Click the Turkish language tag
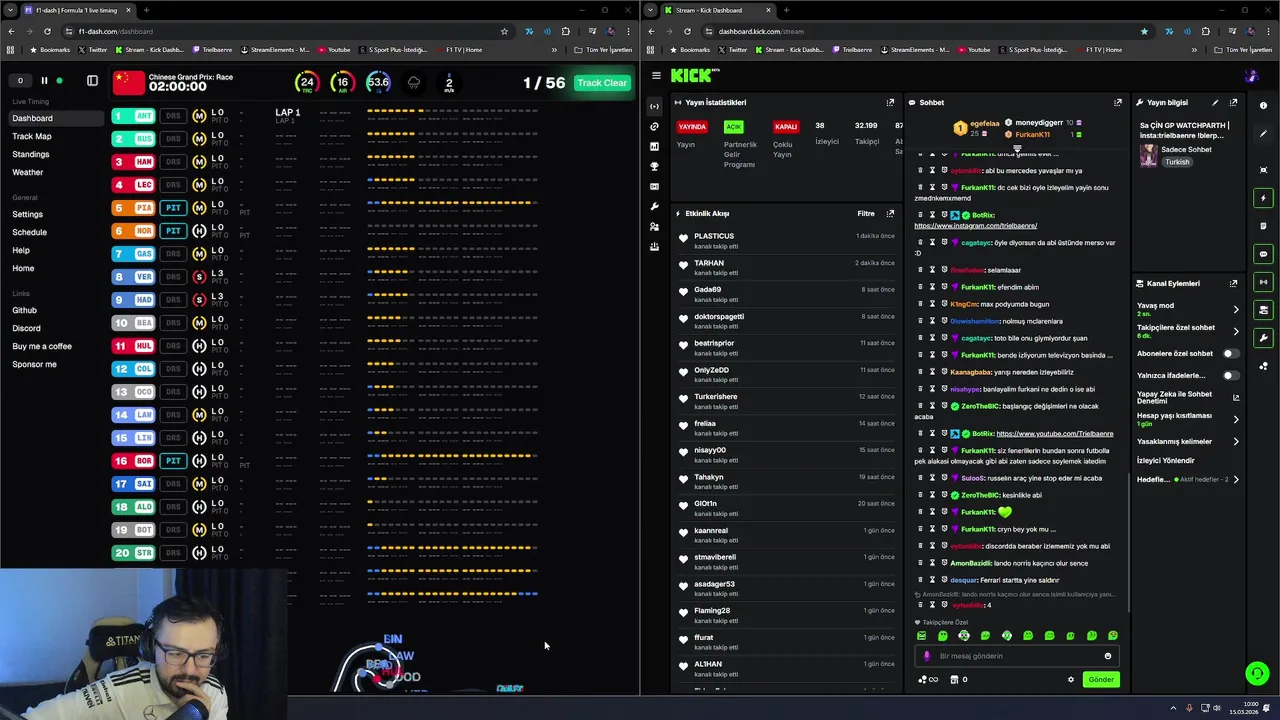 pyautogui.click(x=1177, y=162)
